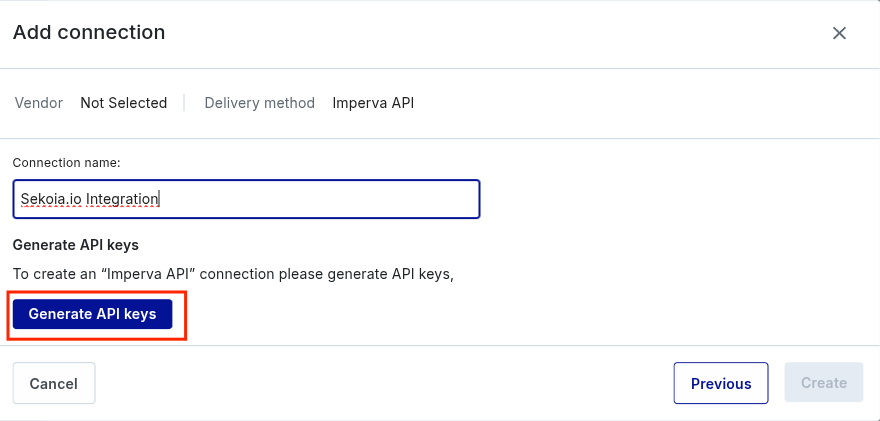Go back with the Previous button
Viewport: 880px width, 421px height.
point(720,383)
